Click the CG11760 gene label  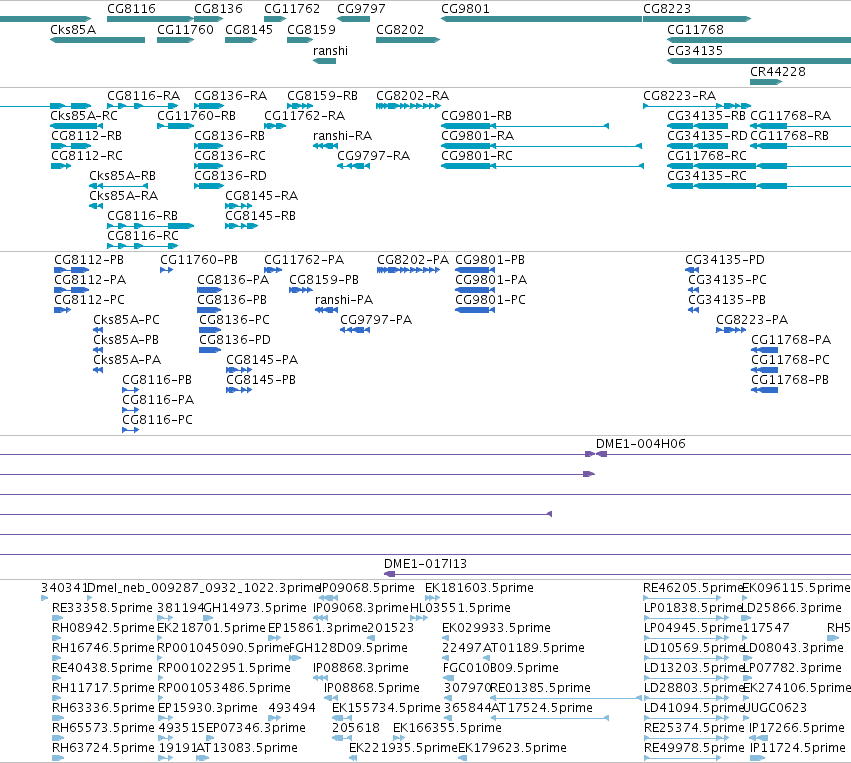(185, 29)
